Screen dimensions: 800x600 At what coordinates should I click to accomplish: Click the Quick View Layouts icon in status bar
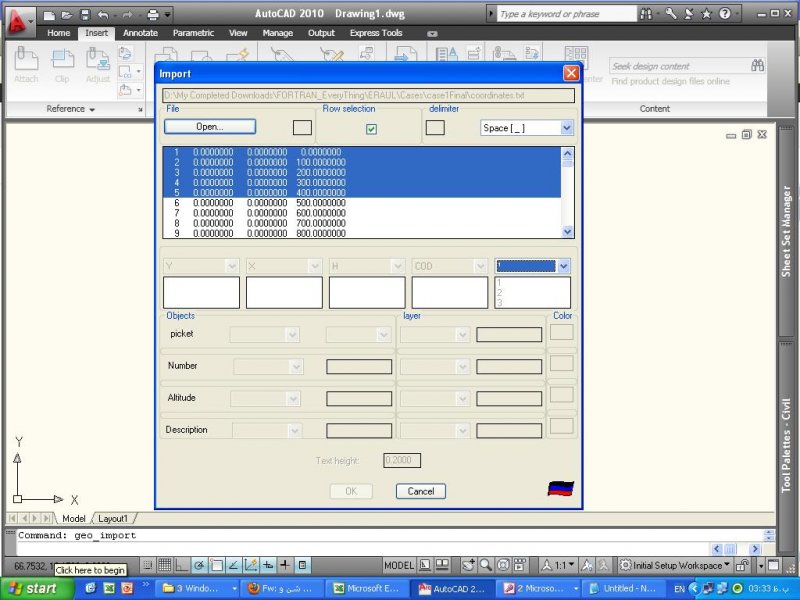click(425, 565)
